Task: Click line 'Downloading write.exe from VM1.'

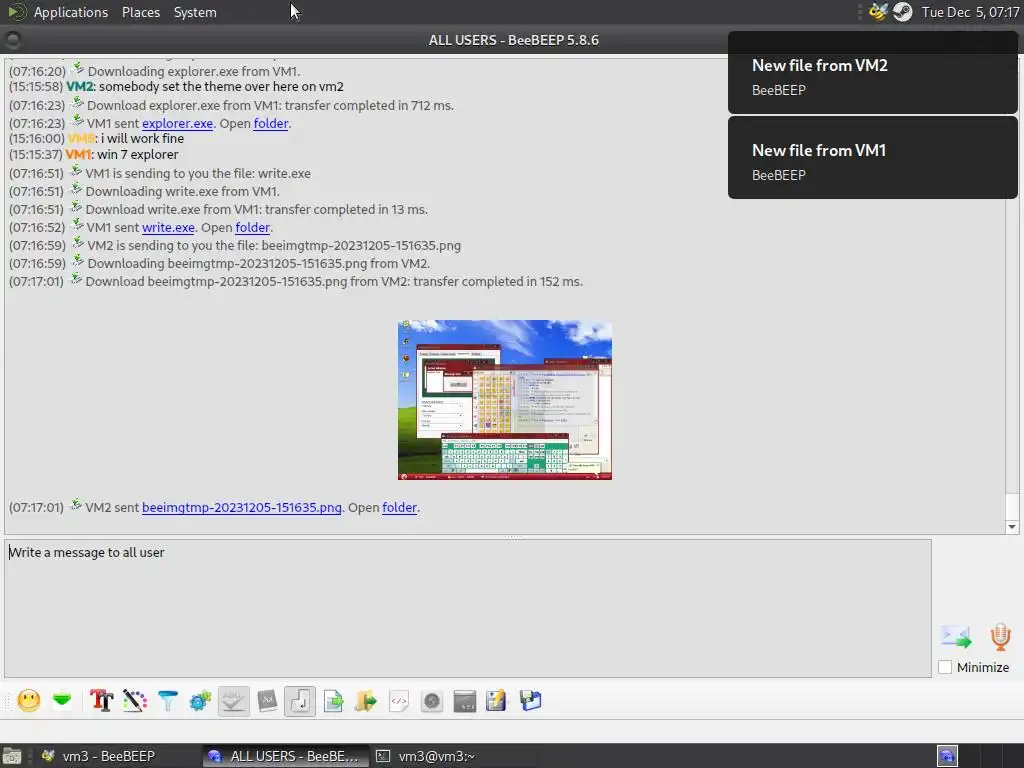Action: click(x=182, y=191)
